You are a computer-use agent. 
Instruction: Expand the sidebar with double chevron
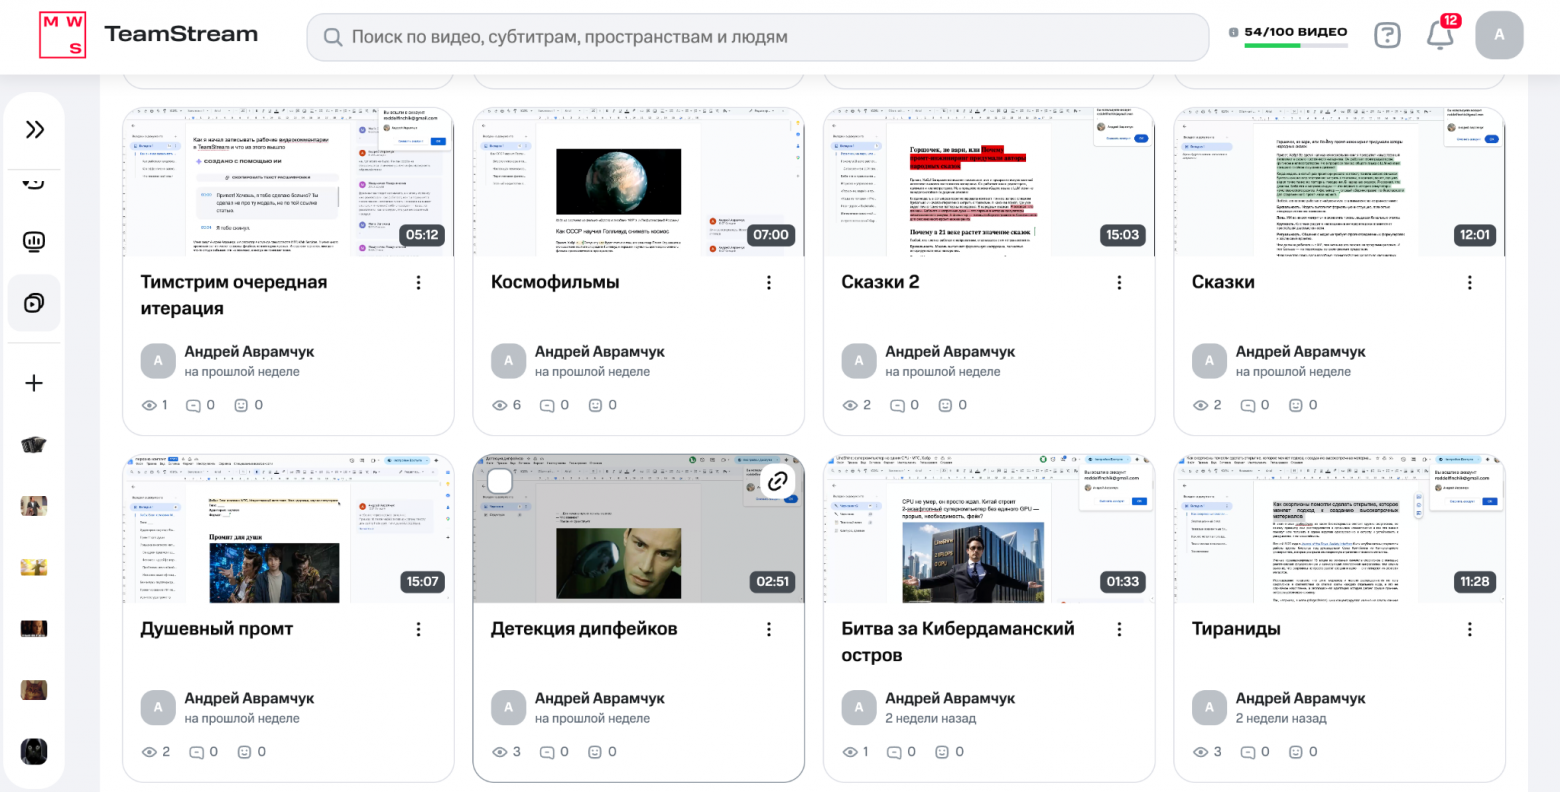tap(35, 129)
